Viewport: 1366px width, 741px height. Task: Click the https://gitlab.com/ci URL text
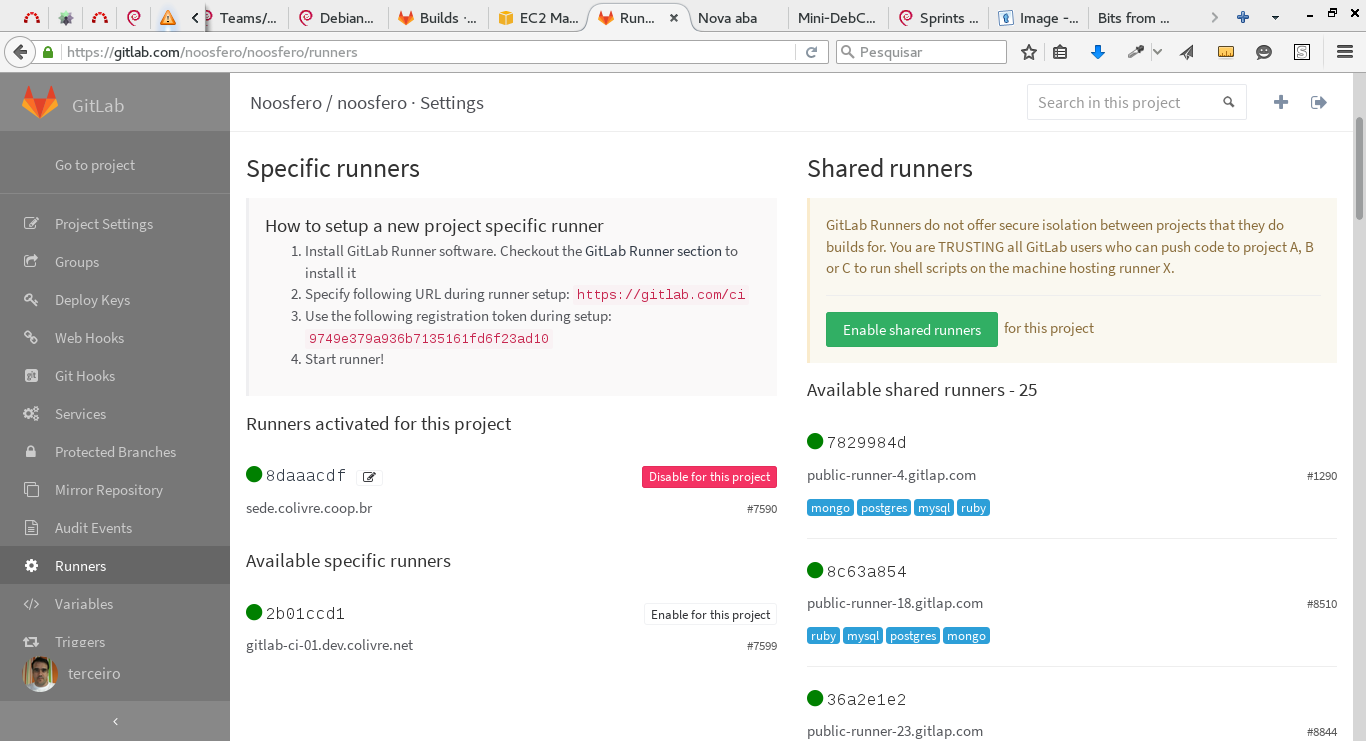pyautogui.click(x=661, y=295)
